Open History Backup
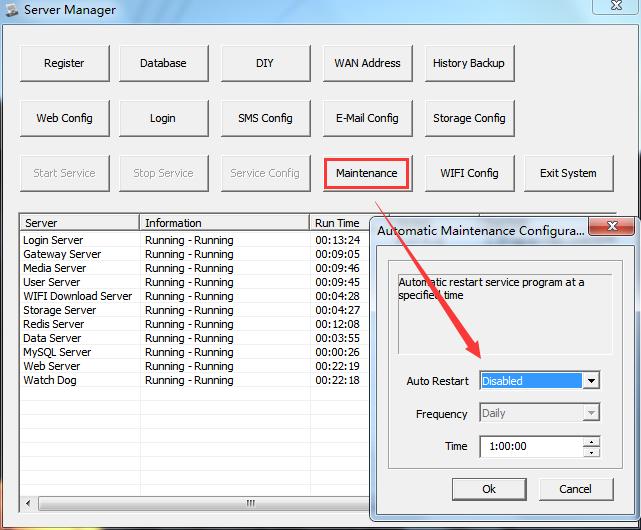Viewport: 641px width, 530px height. 469,63
